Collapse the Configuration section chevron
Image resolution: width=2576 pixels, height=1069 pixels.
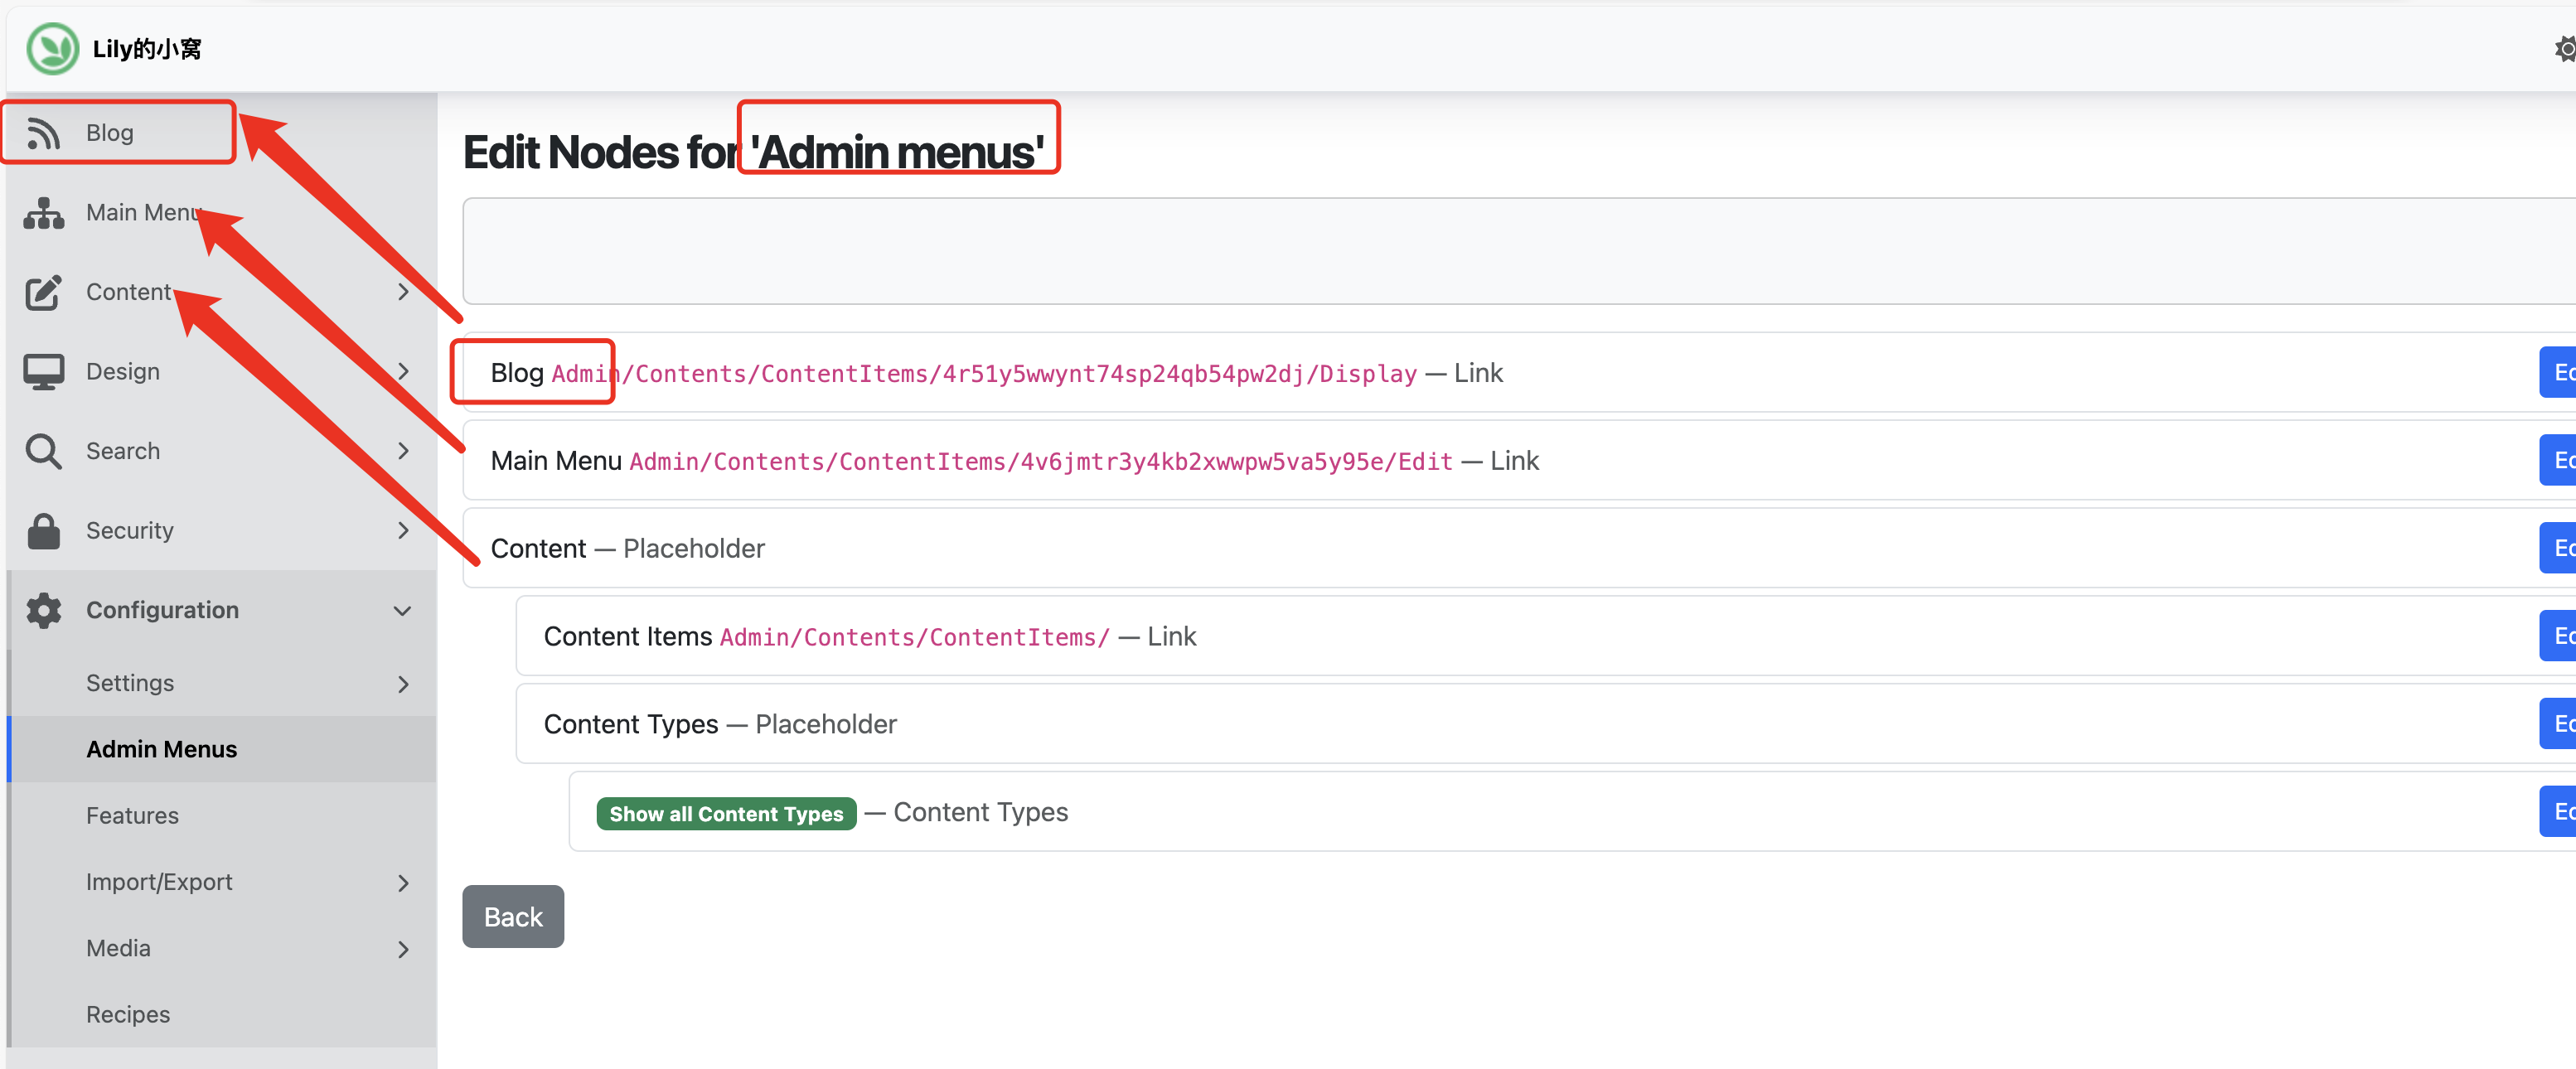point(402,611)
